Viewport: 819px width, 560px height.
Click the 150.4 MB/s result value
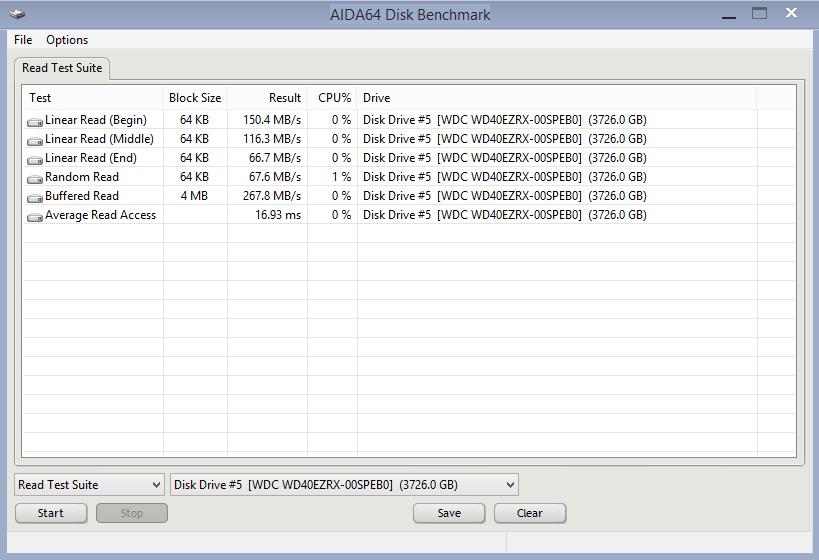pyautogui.click(x=272, y=120)
